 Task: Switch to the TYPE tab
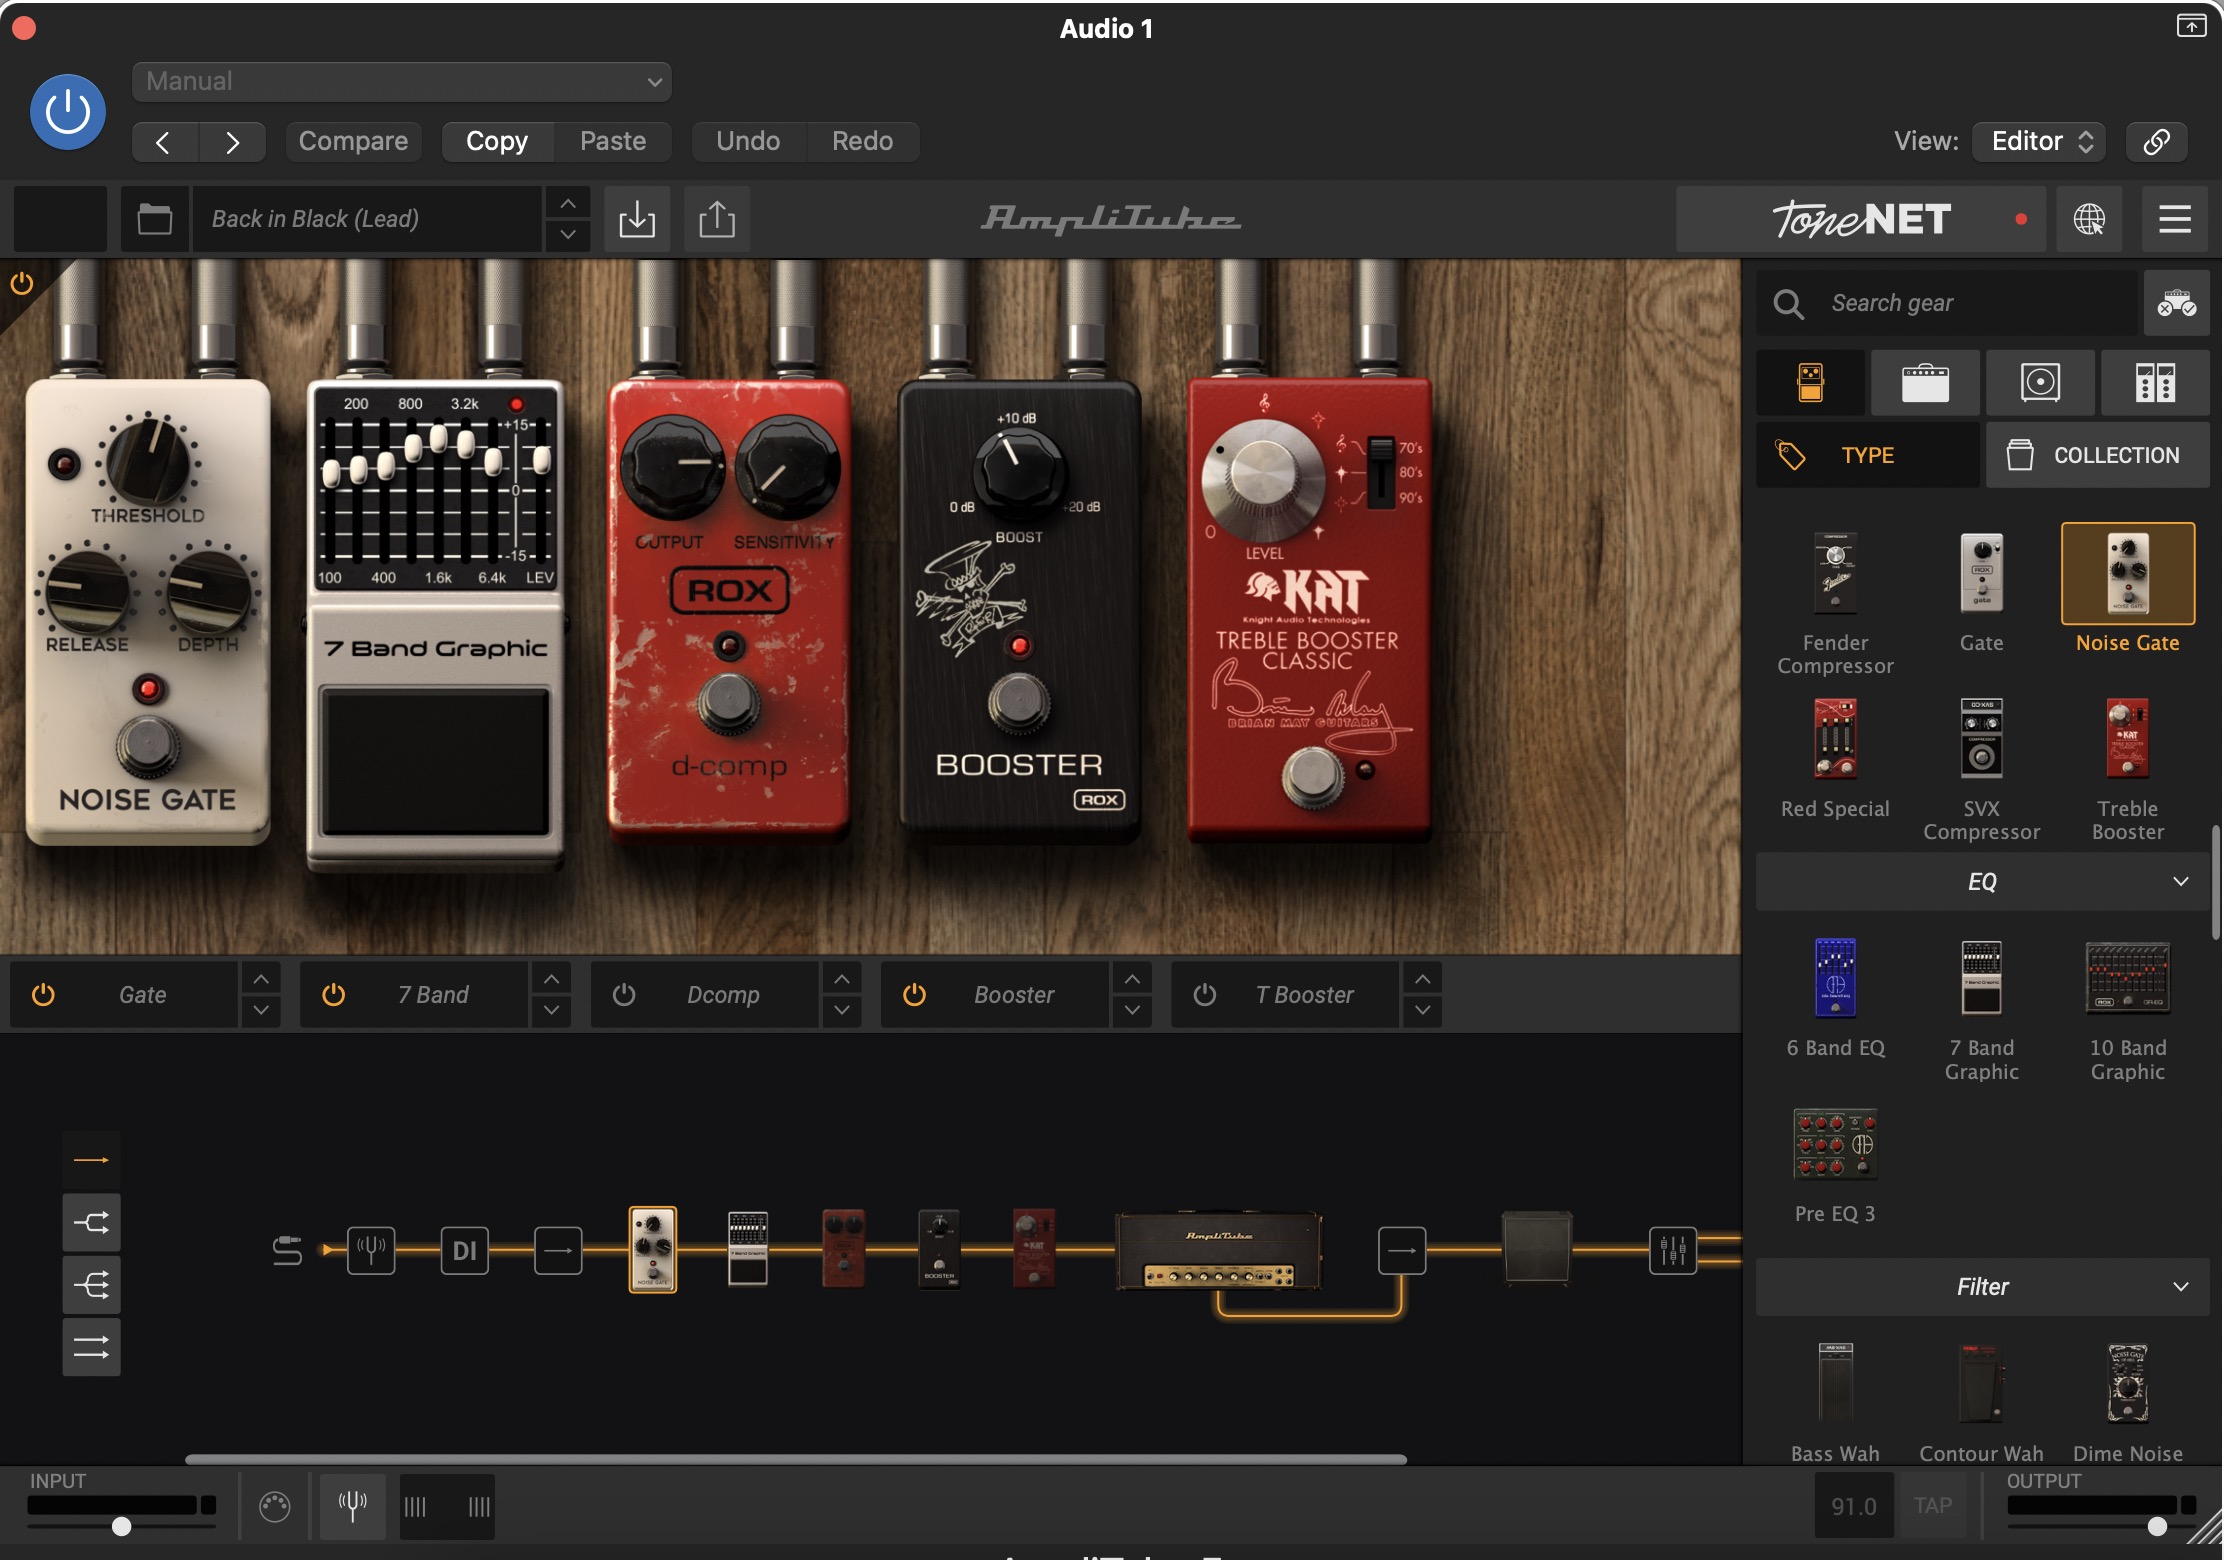pyautogui.click(x=1867, y=455)
